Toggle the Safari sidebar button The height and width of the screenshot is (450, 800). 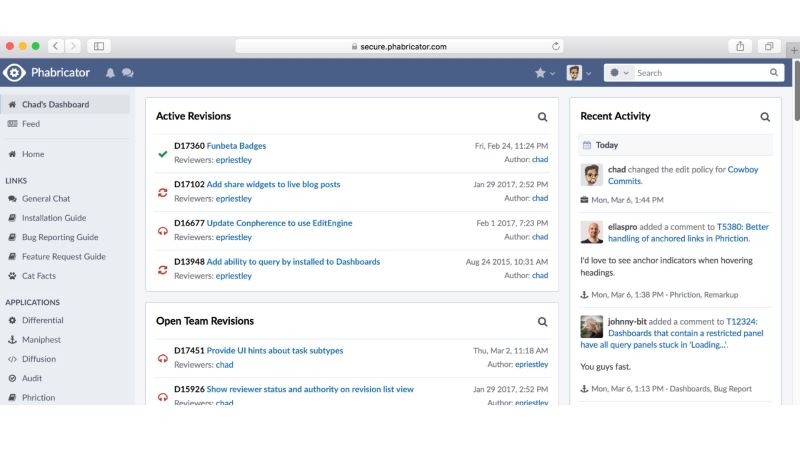(x=99, y=46)
